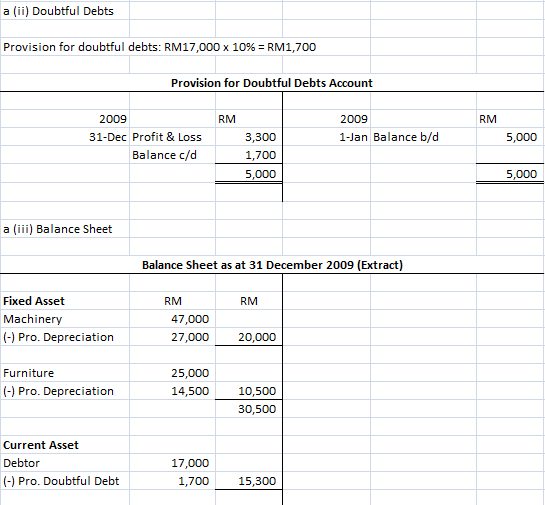Image resolution: width=545 pixels, height=505 pixels.
Task: Select the 'Provision for Doubtful Debts Account' title
Action: [x=272, y=83]
